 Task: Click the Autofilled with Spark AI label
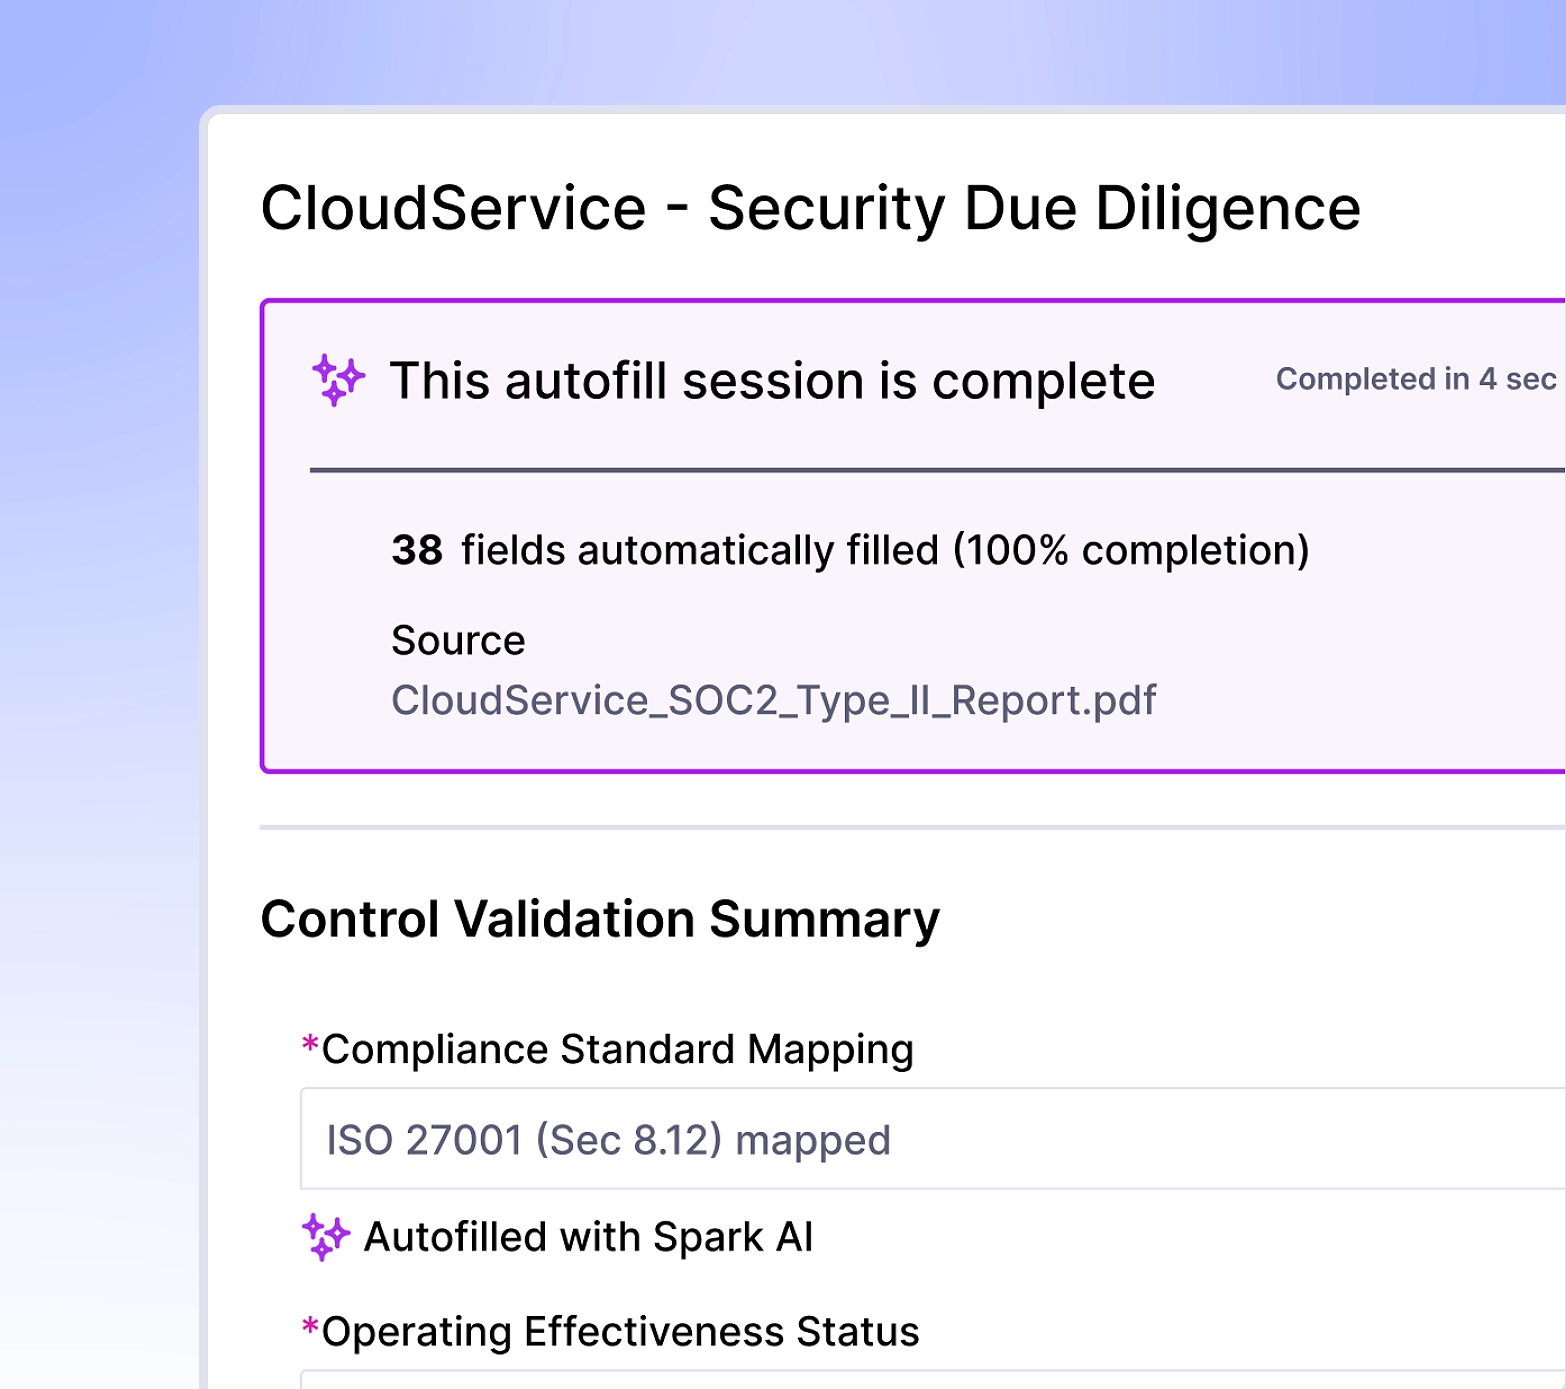pyautogui.click(x=588, y=1237)
